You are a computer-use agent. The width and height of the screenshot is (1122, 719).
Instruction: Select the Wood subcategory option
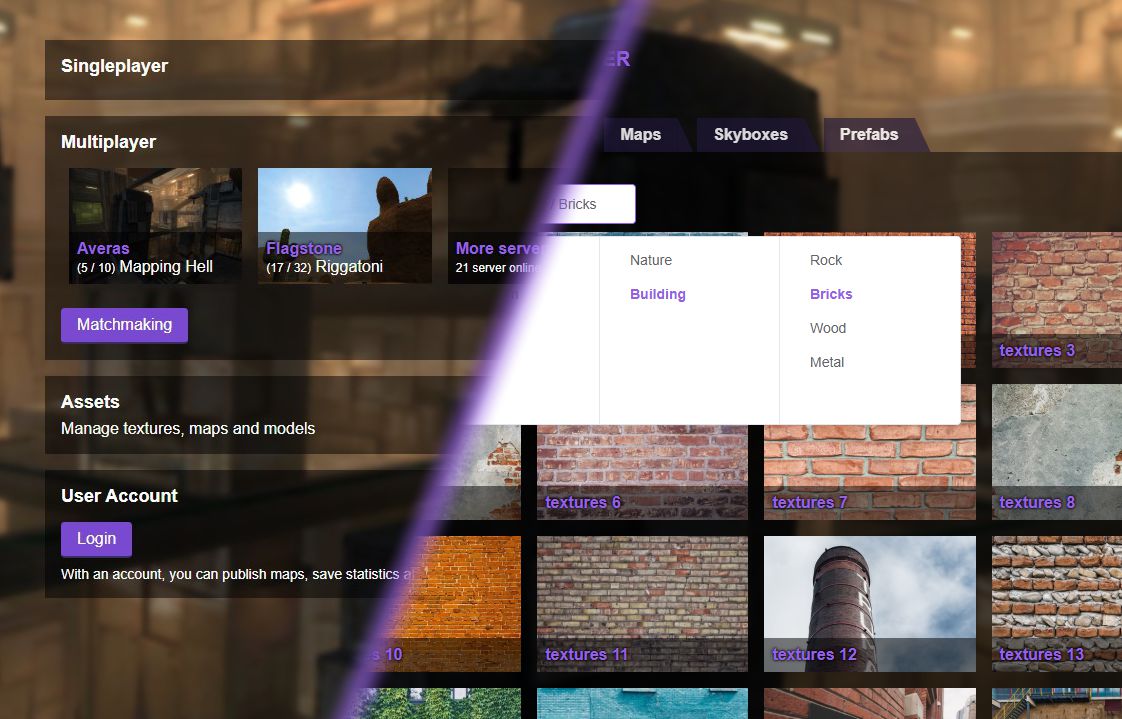[828, 328]
